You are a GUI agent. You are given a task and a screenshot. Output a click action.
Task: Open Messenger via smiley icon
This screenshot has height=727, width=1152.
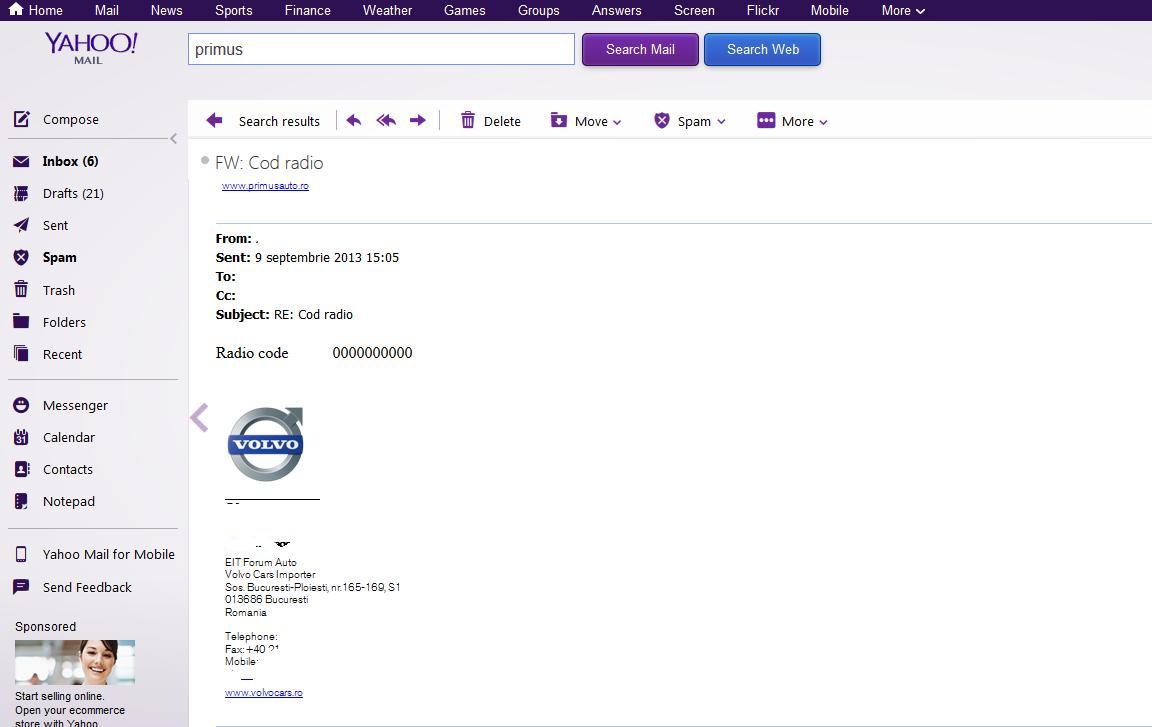(x=21, y=405)
